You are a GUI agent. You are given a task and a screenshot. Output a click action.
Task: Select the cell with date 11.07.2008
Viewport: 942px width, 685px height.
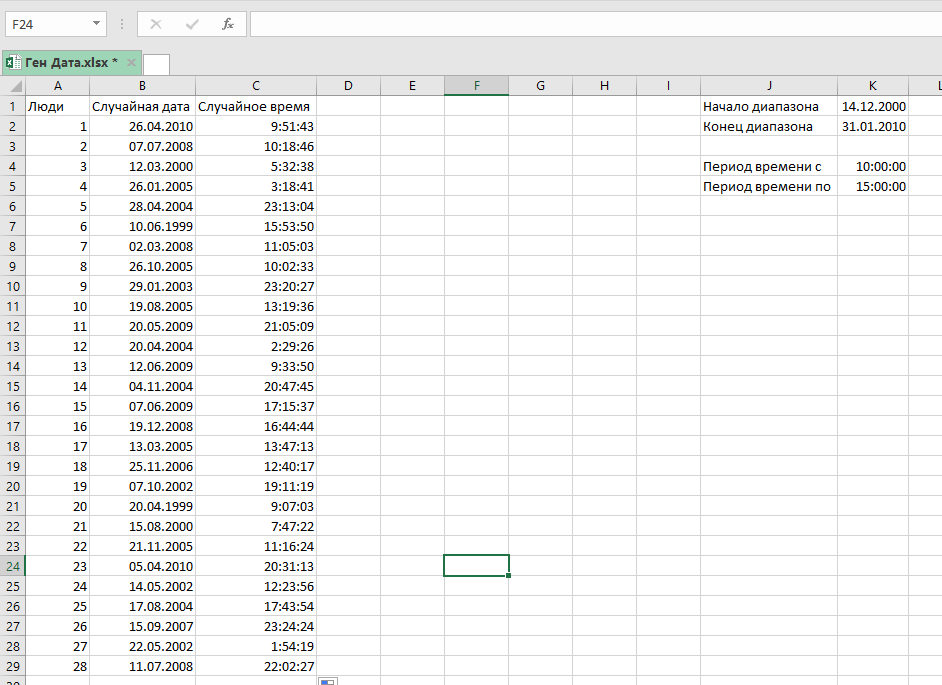point(142,666)
